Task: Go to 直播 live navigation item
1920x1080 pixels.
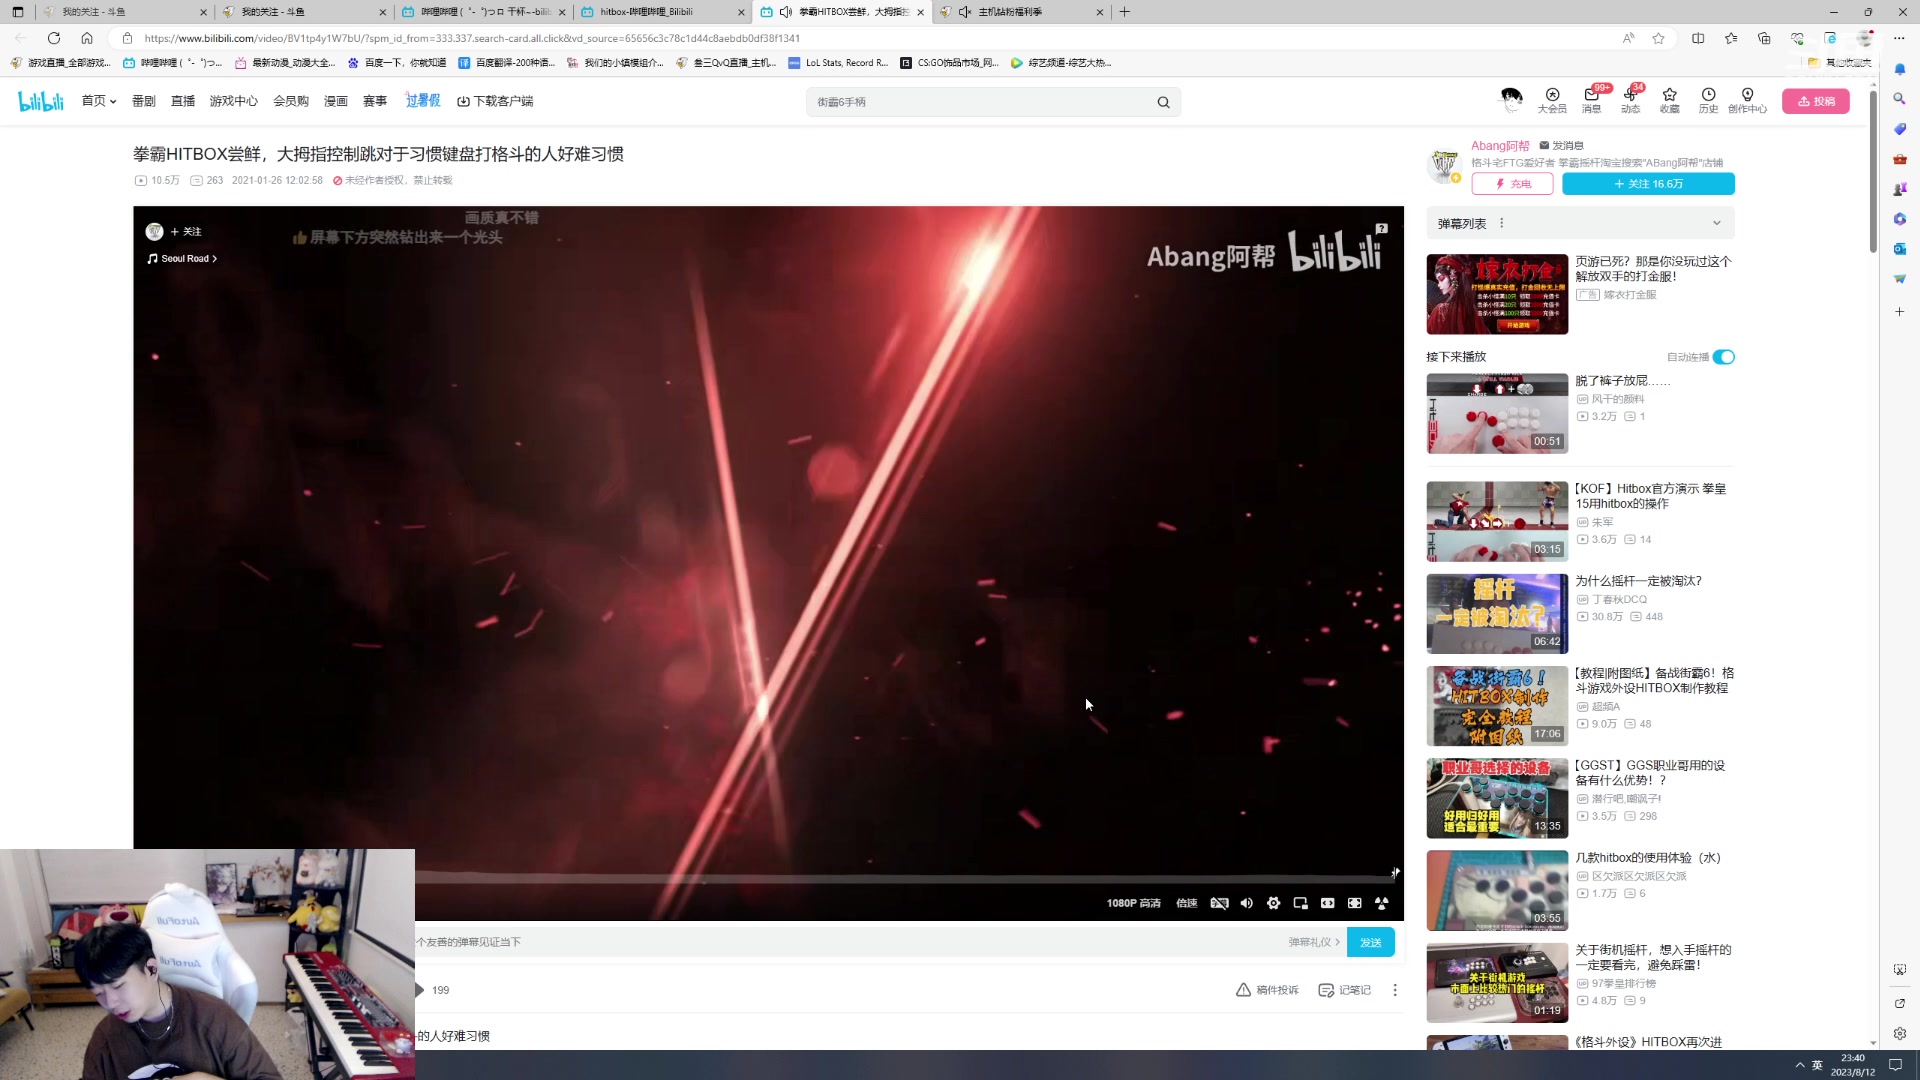Action: click(x=183, y=101)
